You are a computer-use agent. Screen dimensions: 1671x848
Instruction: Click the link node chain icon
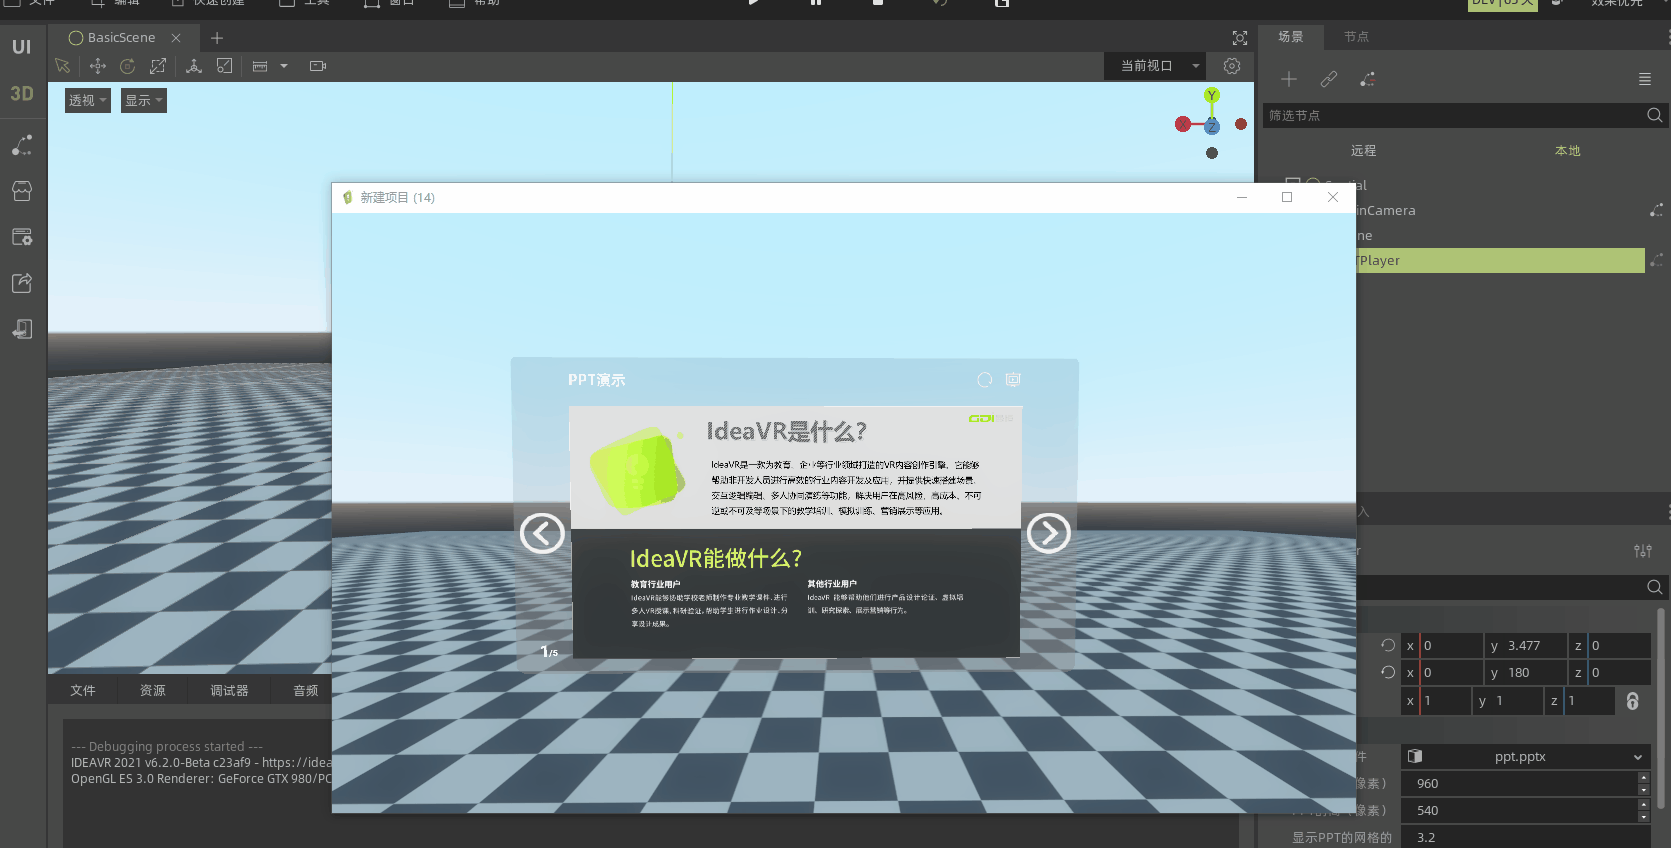pyautogui.click(x=1329, y=79)
